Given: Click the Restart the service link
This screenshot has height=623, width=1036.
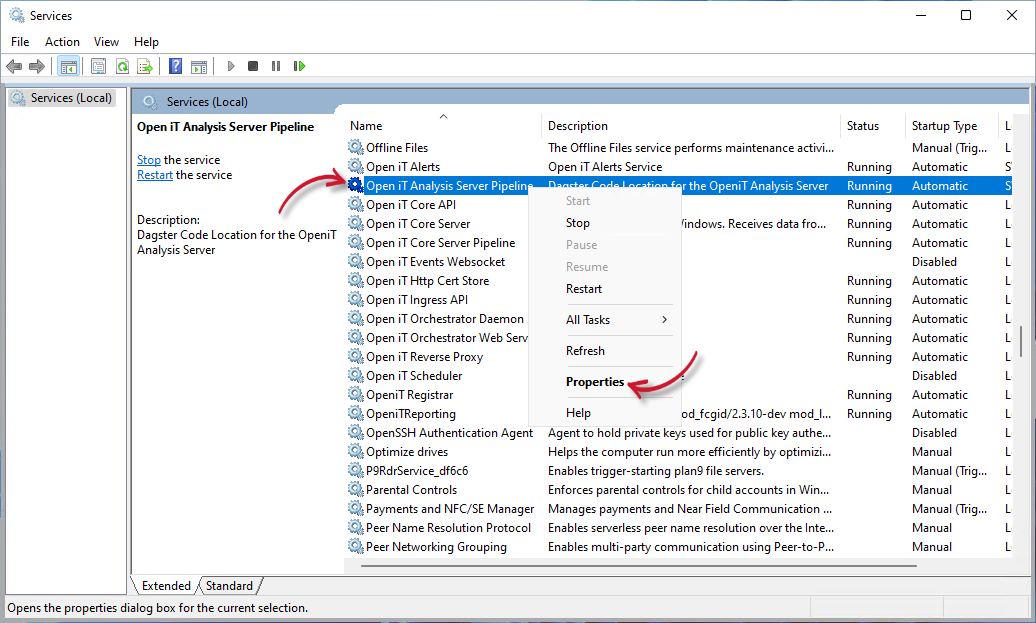Looking at the screenshot, I should [x=155, y=175].
